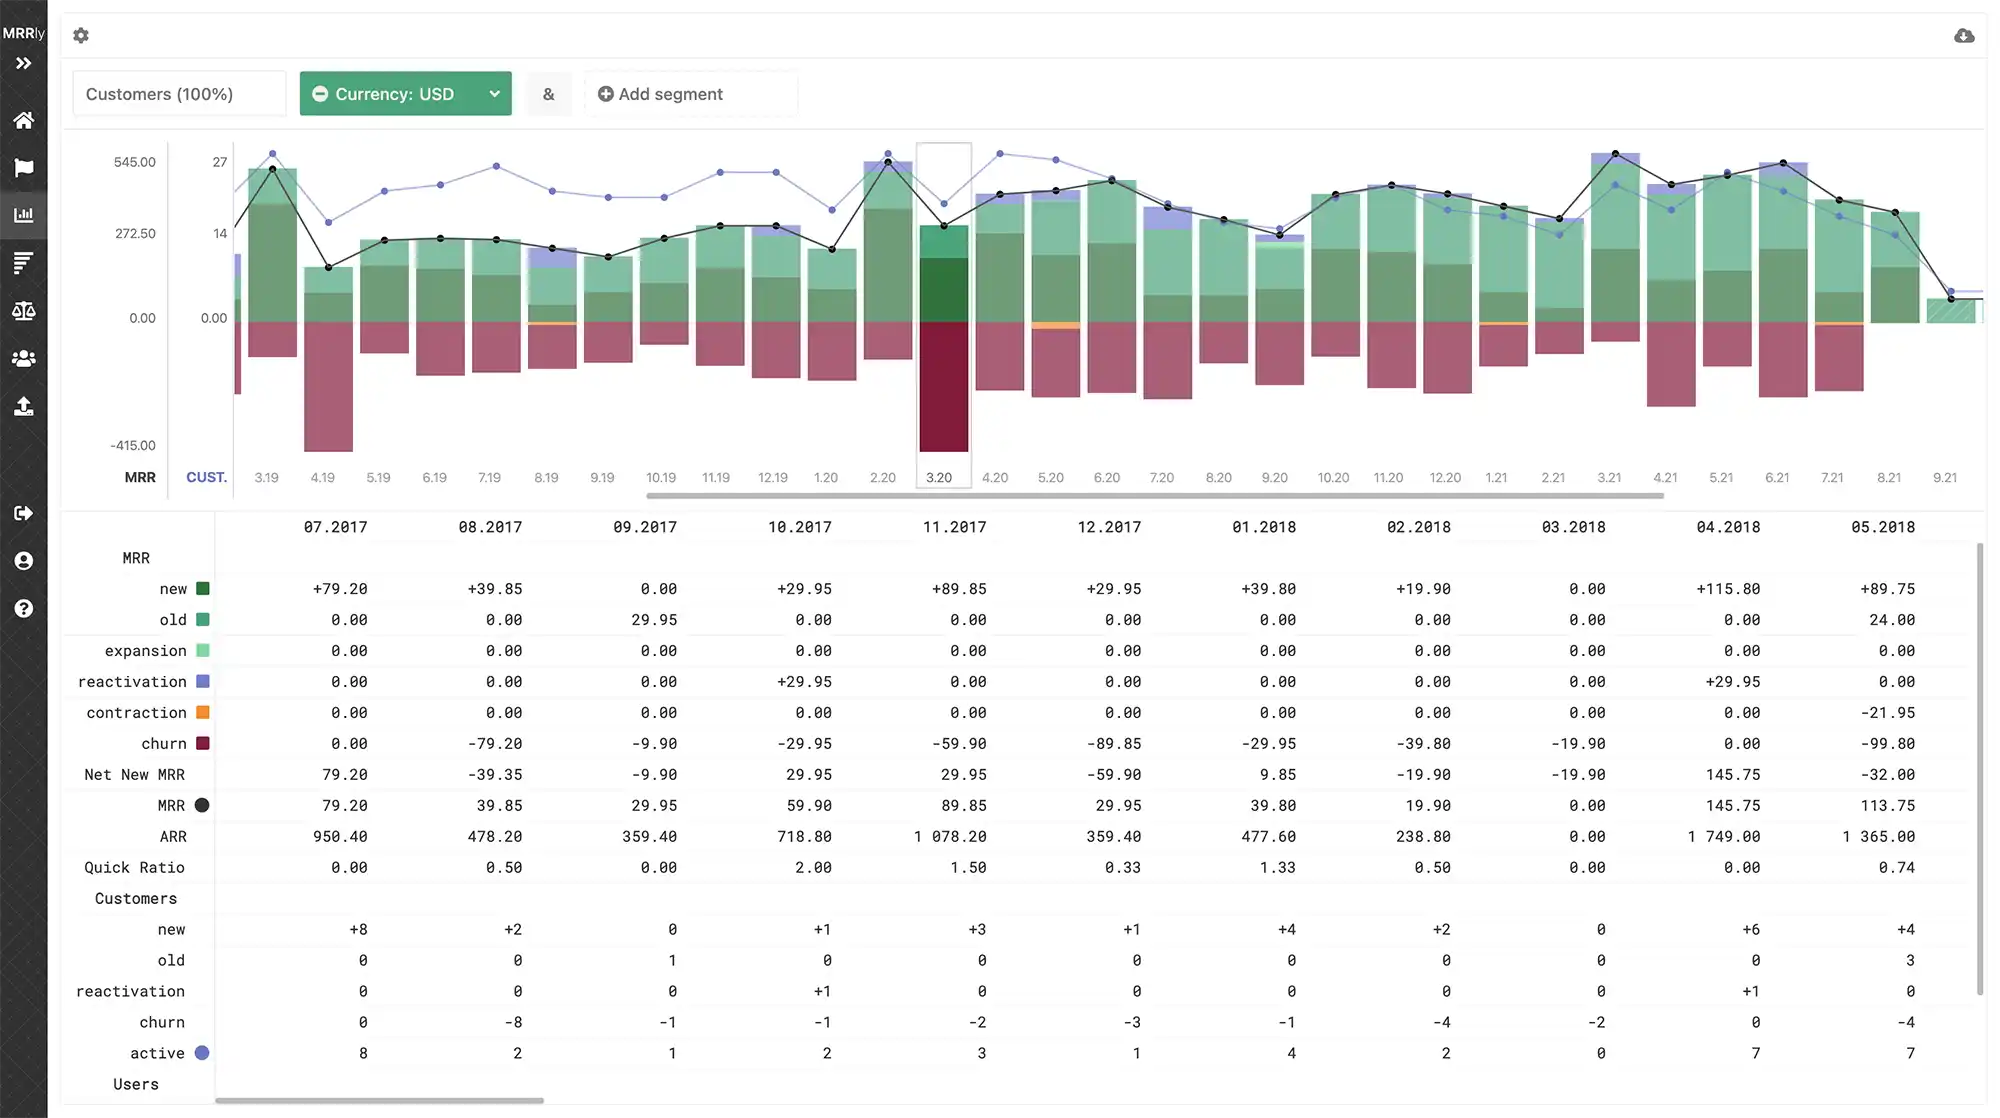Viewport: 2000px width, 1118px height.
Task: Select the 9.21 month on the chart axis
Action: click(x=1945, y=477)
